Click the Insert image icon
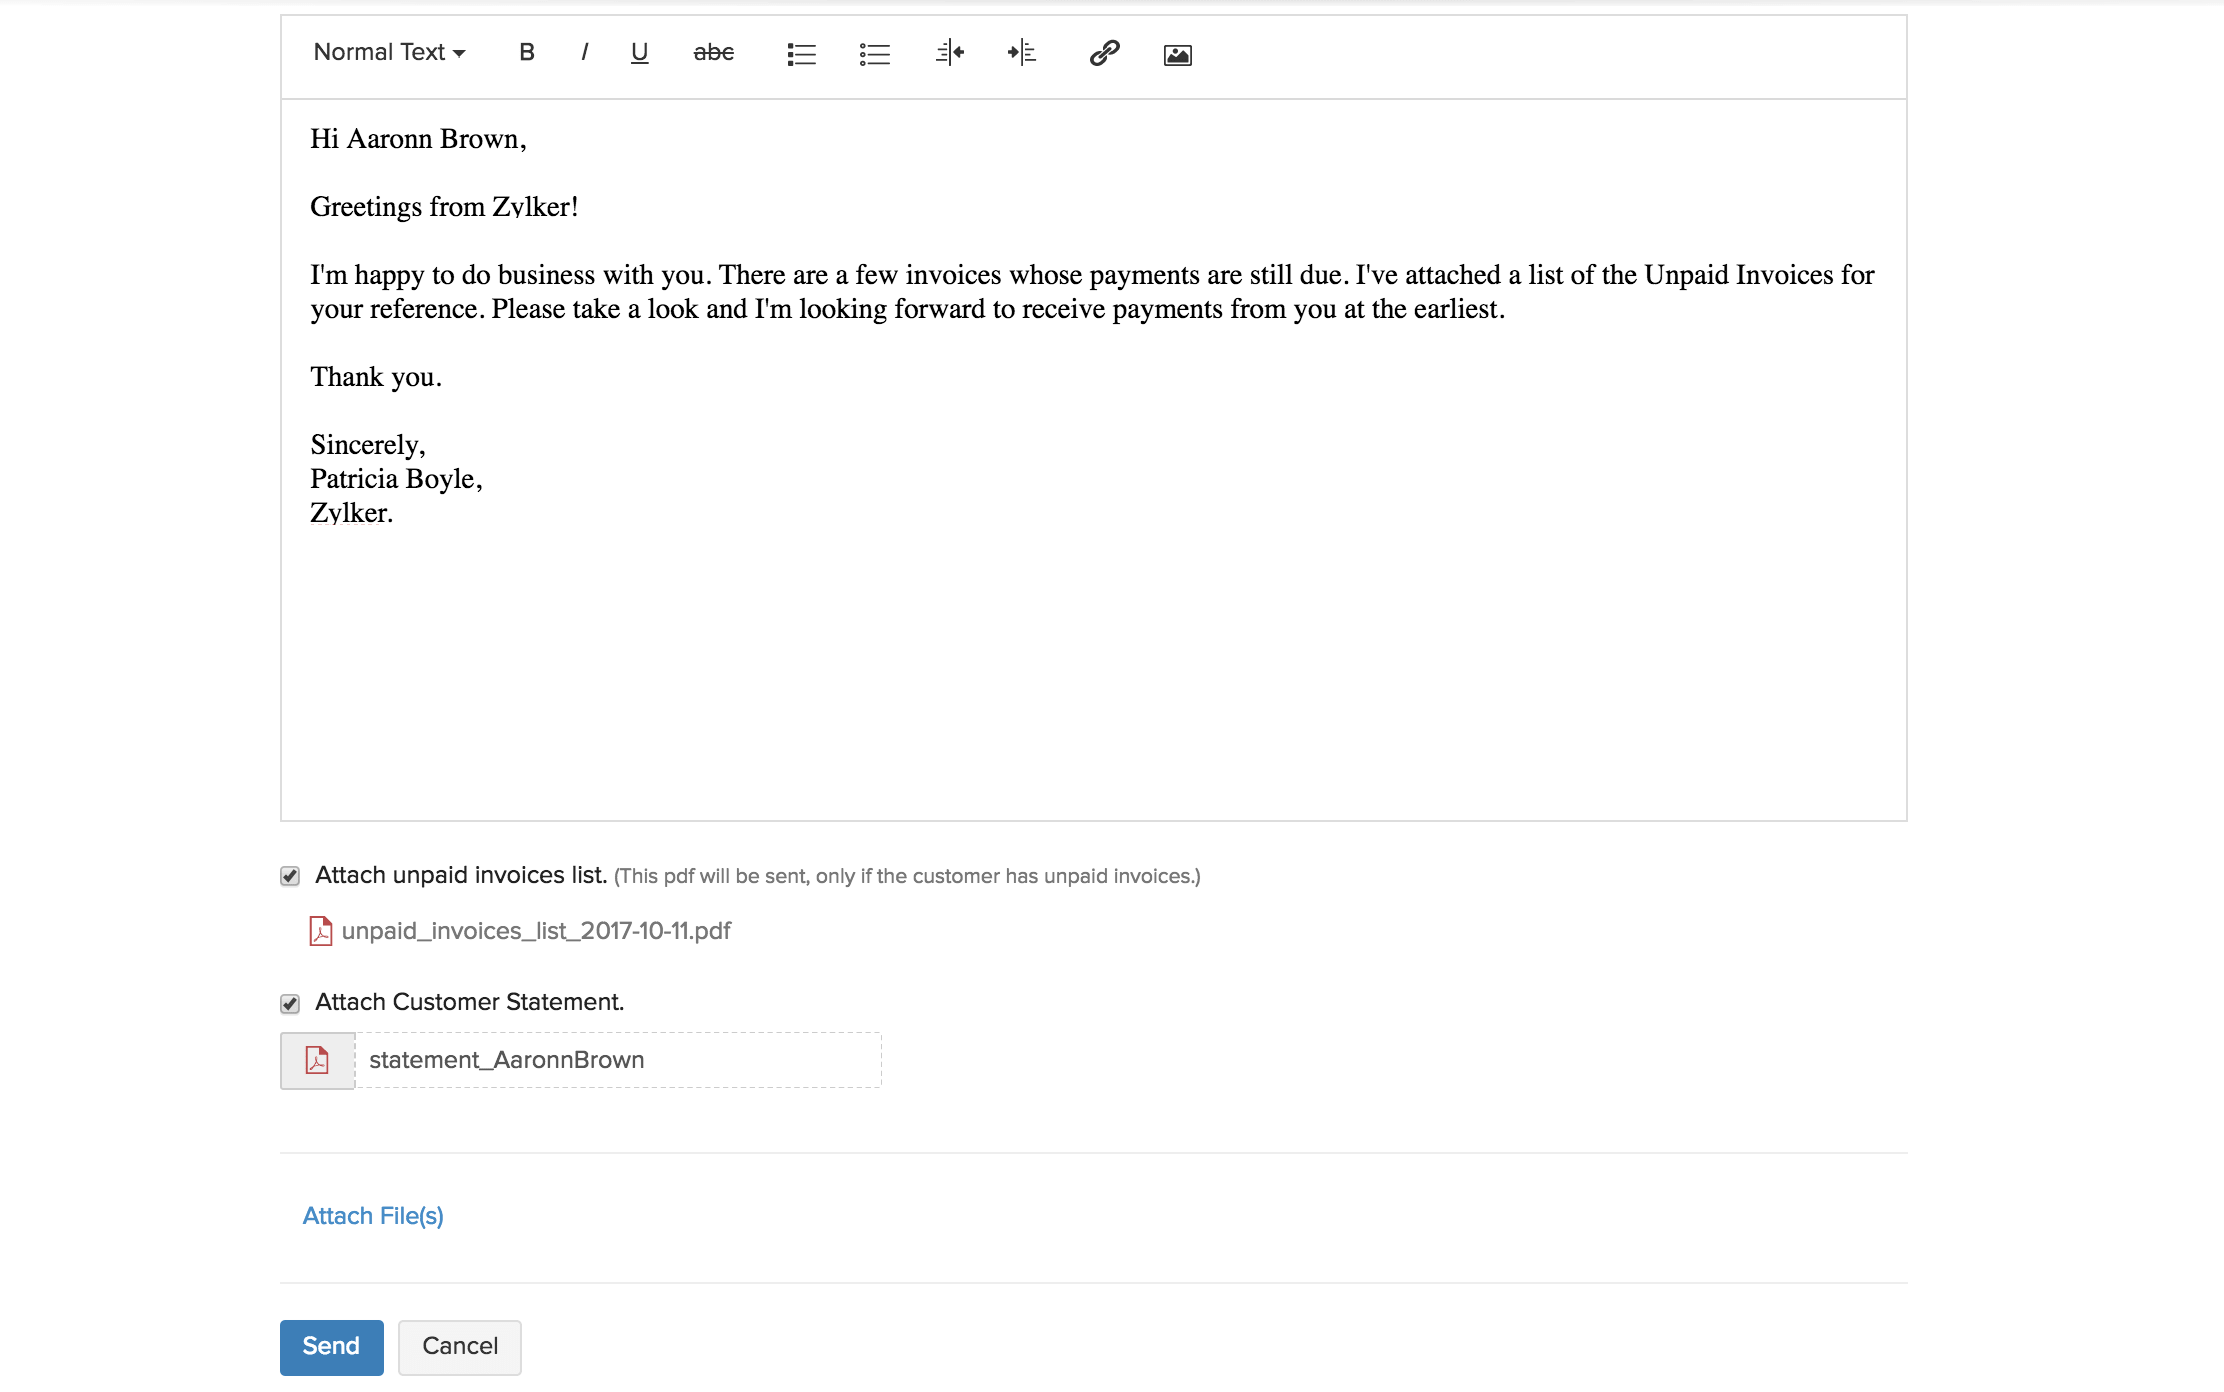The height and width of the screenshot is (1392, 2224). tap(1175, 55)
